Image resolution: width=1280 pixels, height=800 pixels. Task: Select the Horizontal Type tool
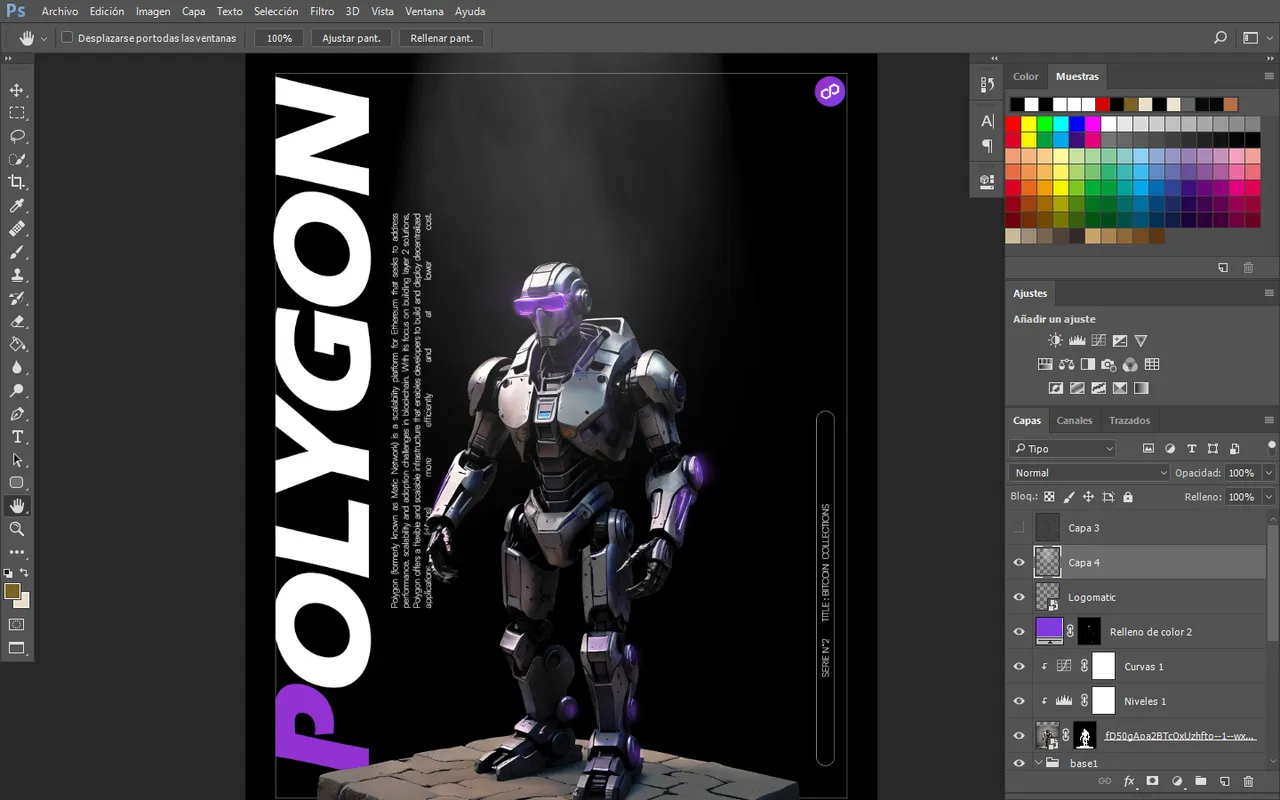tap(17, 437)
